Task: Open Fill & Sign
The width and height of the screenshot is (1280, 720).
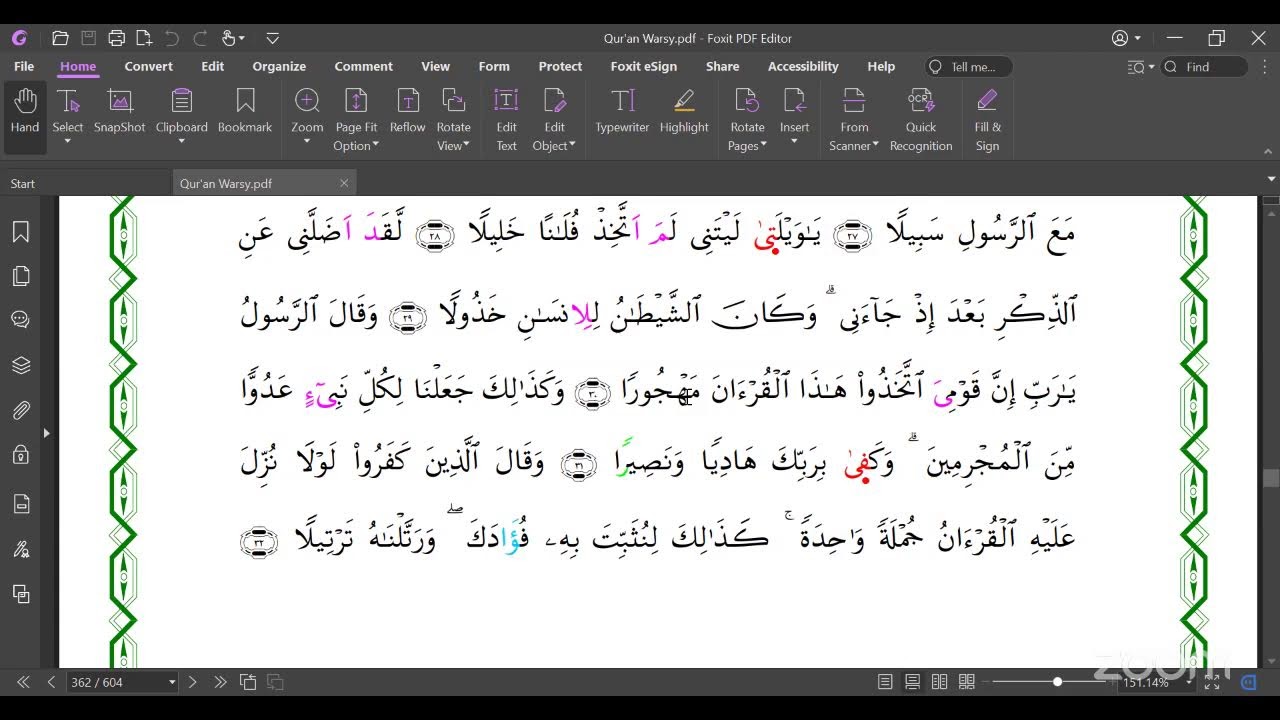Action: tap(987, 120)
